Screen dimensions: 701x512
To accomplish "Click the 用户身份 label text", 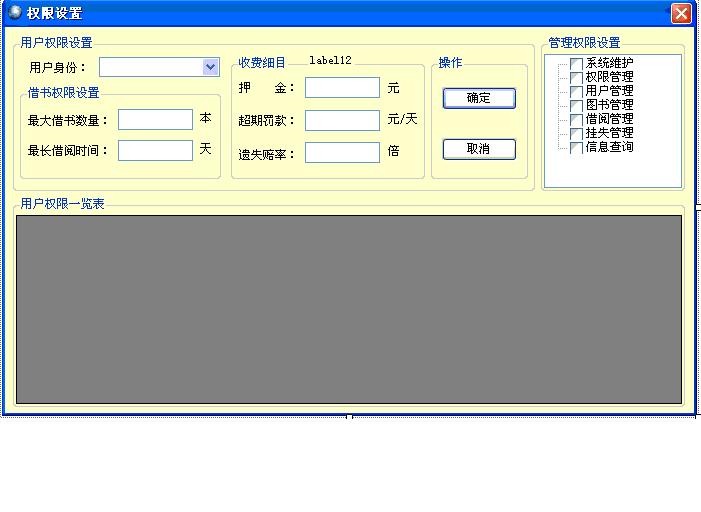I will pyautogui.click(x=57, y=68).
